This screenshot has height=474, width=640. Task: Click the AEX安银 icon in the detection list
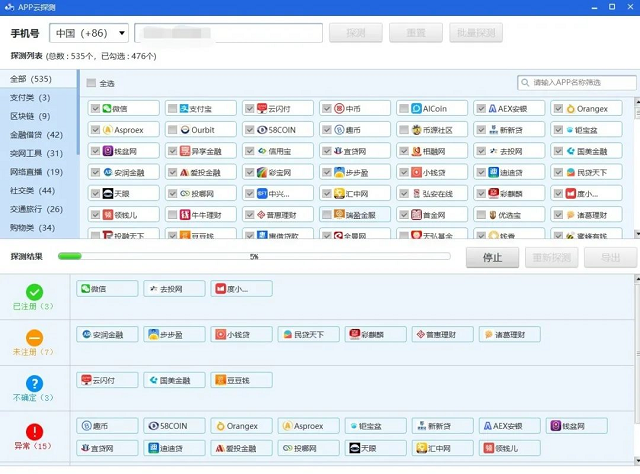click(492, 109)
